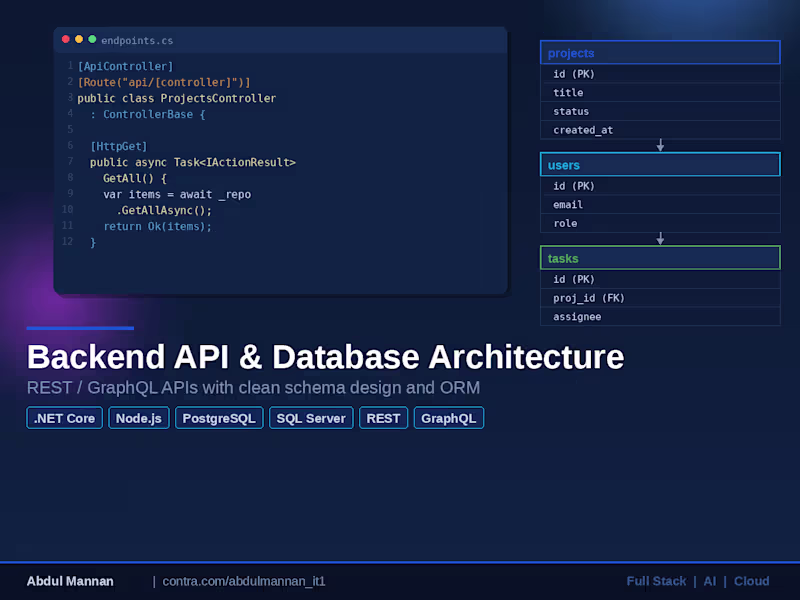This screenshot has width=800, height=600.
Task: Click the Full Stack footer label
Action: tap(656, 581)
